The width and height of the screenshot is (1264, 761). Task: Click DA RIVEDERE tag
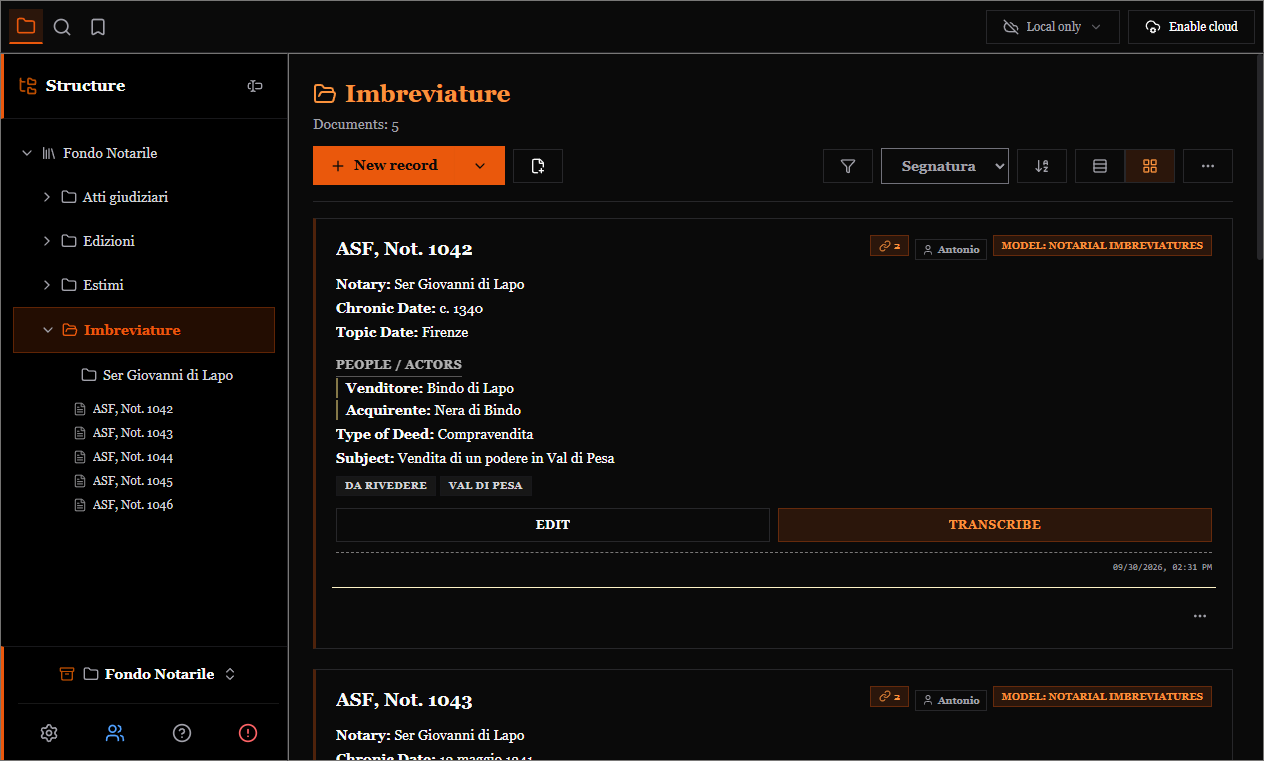(386, 486)
